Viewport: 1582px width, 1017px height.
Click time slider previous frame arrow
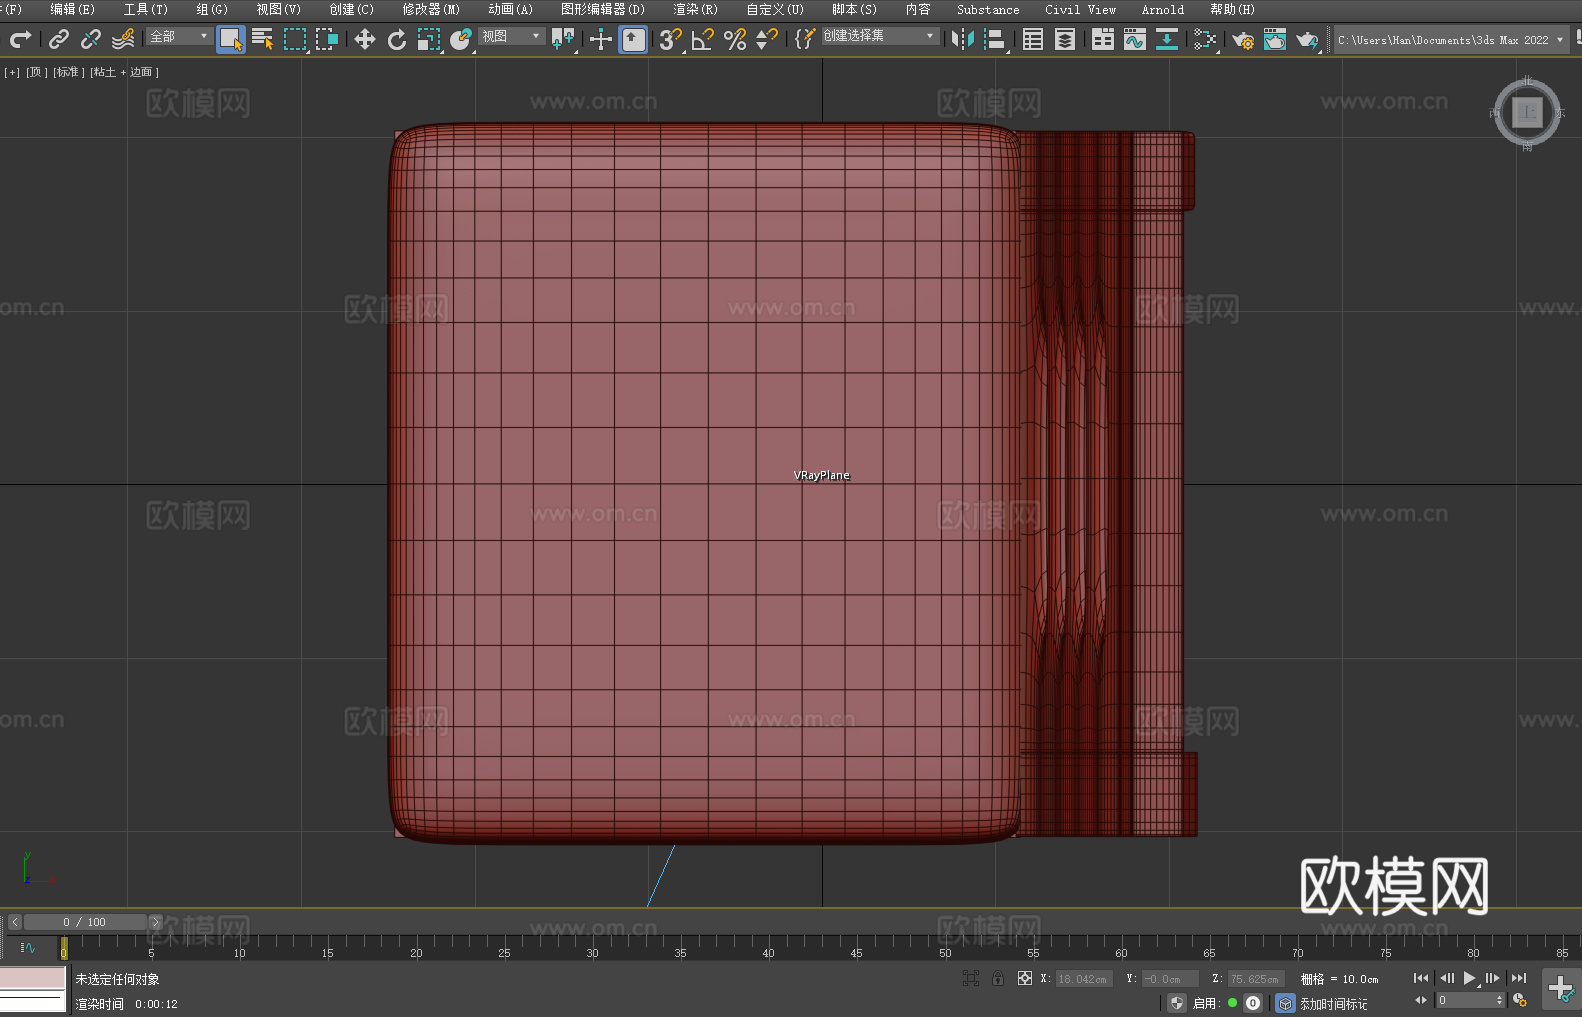[15, 922]
